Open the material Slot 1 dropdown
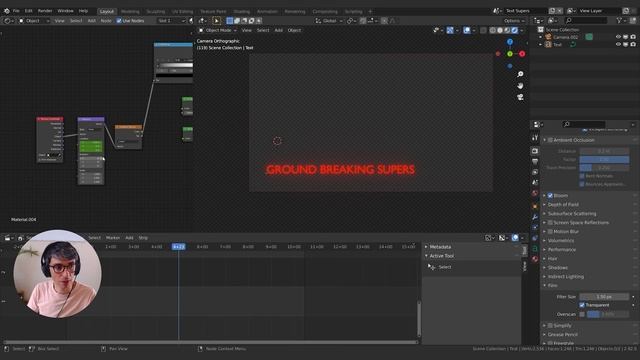 pos(171,20)
